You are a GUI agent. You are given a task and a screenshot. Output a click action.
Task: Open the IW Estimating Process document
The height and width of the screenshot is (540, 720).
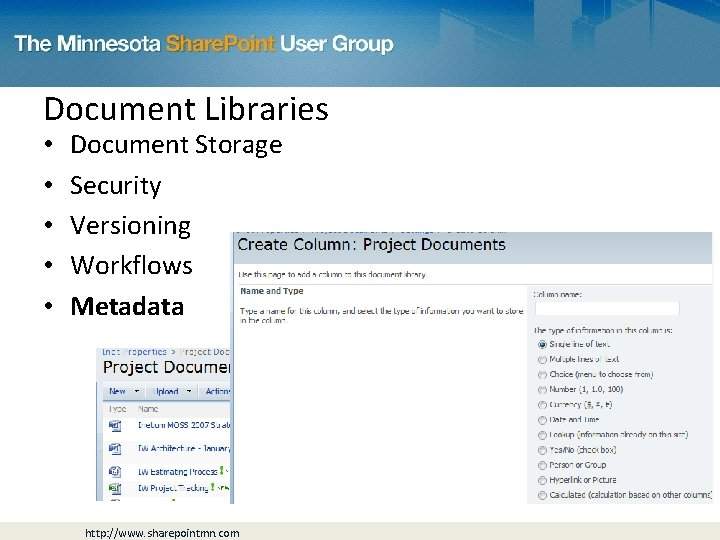coord(178,472)
